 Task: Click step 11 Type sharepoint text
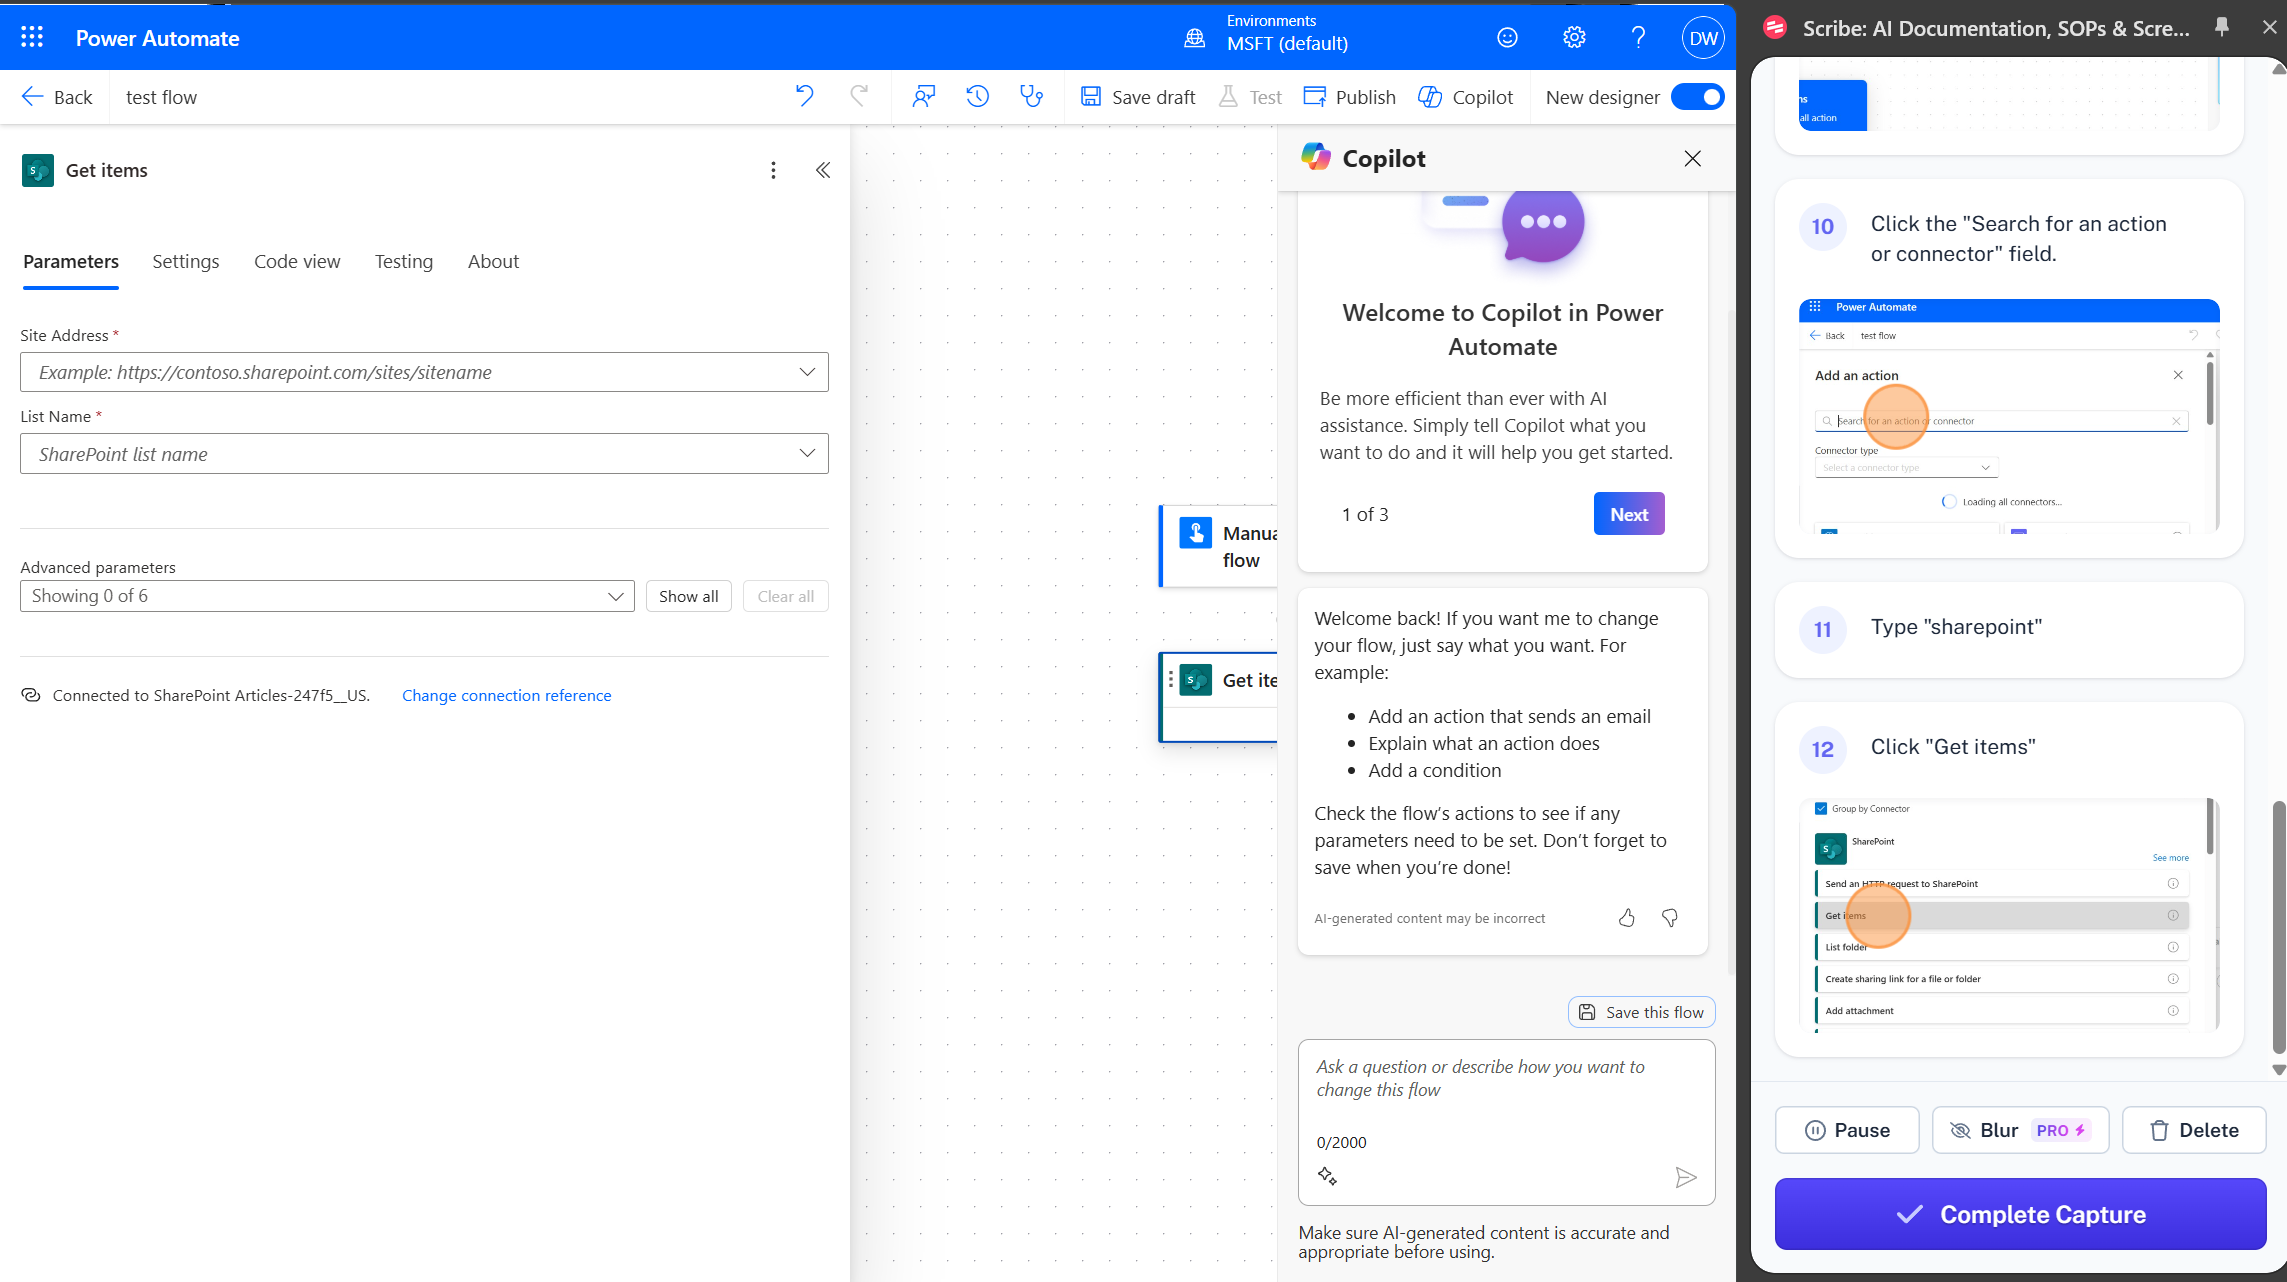click(1956, 627)
